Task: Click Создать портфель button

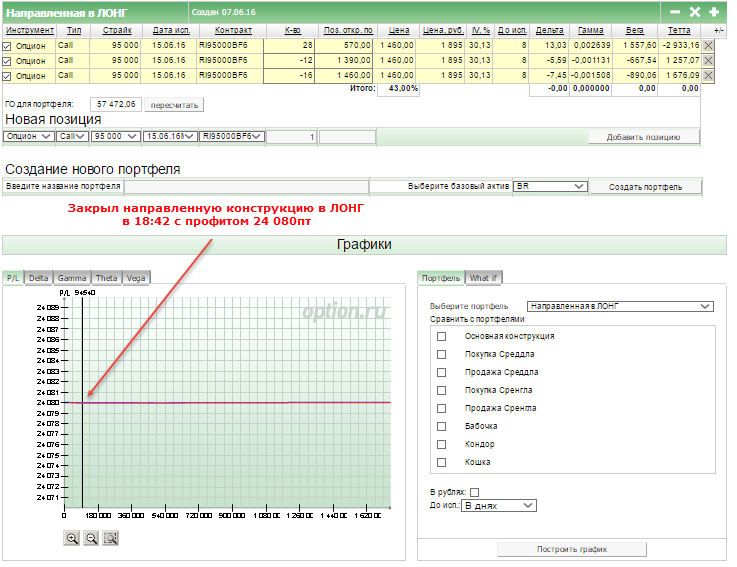Action: 645,187
